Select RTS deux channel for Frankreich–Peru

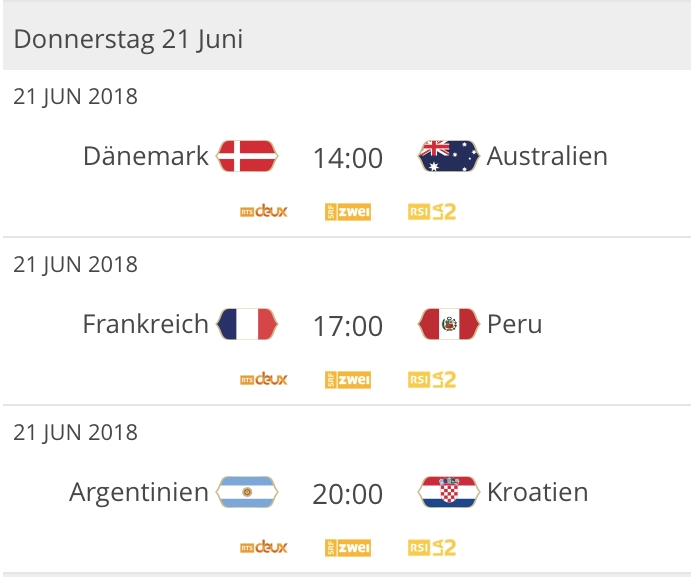point(264,379)
